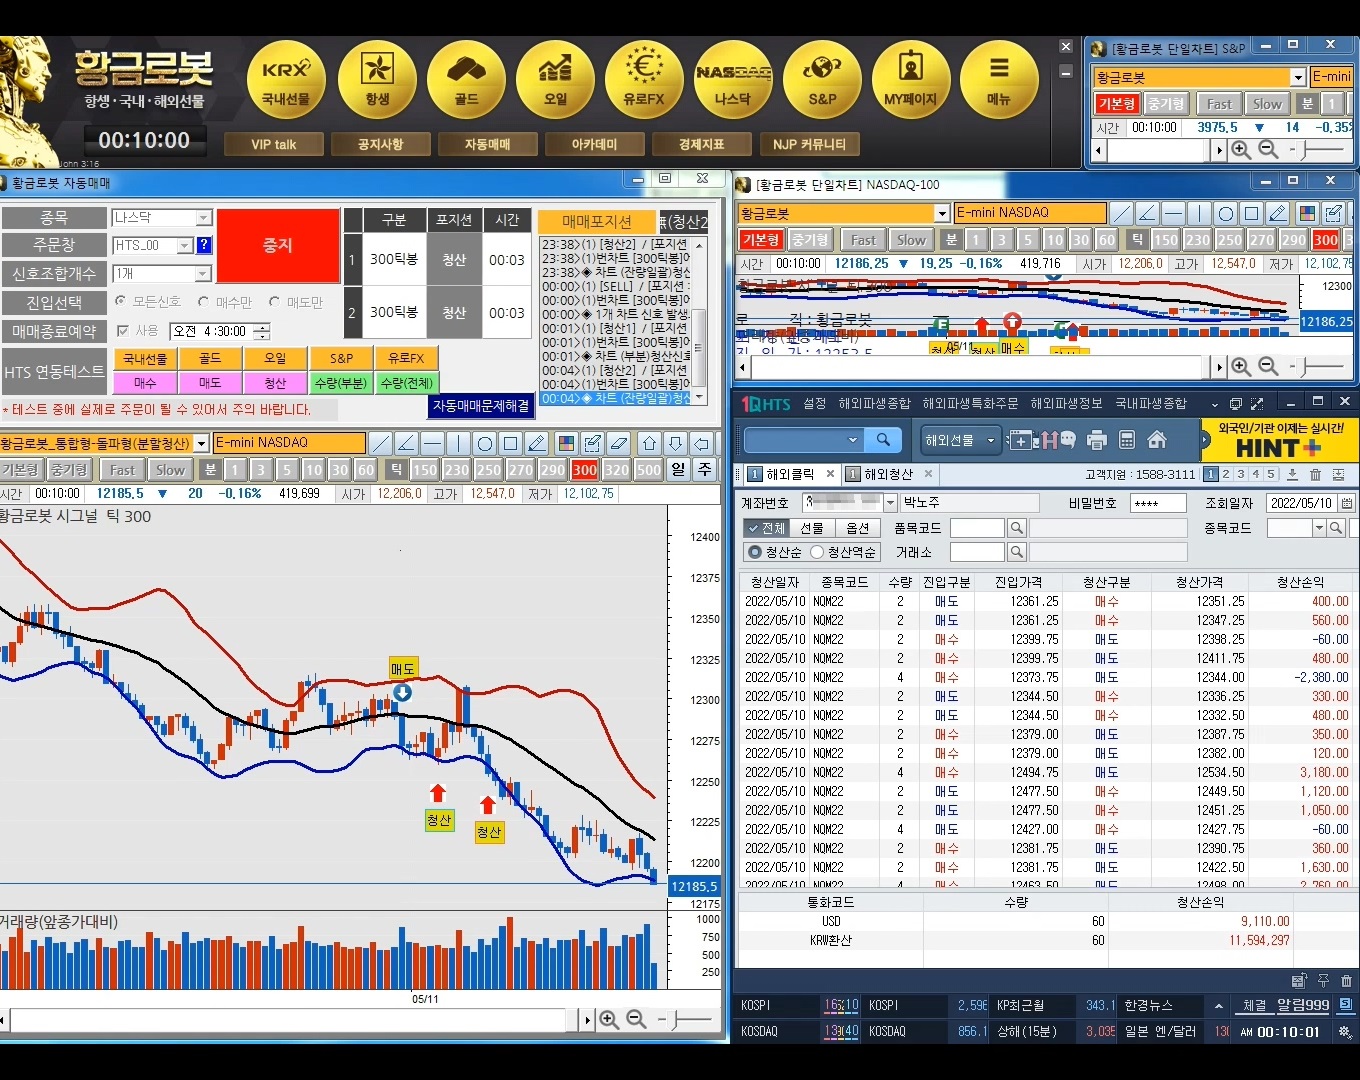
Task: Click blue search button in 1Q HTS toolbar
Action: coord(882,440)
